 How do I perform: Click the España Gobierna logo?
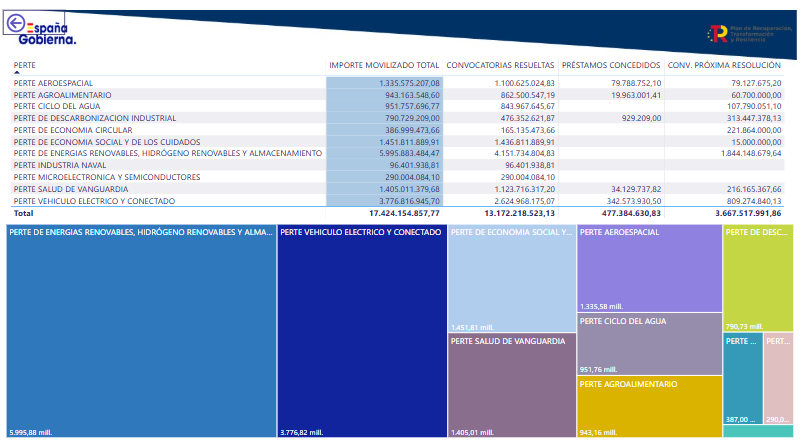[47, 34]
